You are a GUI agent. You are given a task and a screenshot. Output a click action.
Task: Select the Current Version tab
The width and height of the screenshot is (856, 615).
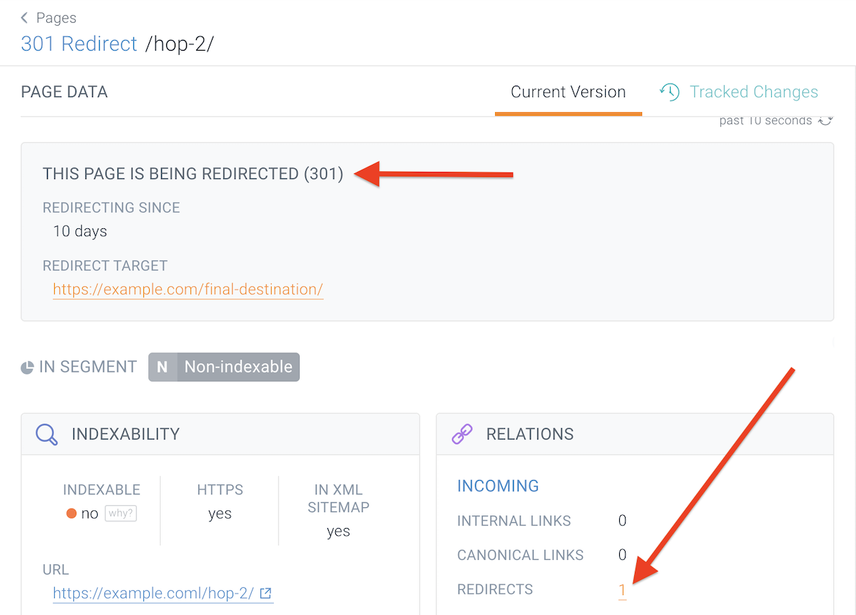pyautogui.click(x=568, y=91)
